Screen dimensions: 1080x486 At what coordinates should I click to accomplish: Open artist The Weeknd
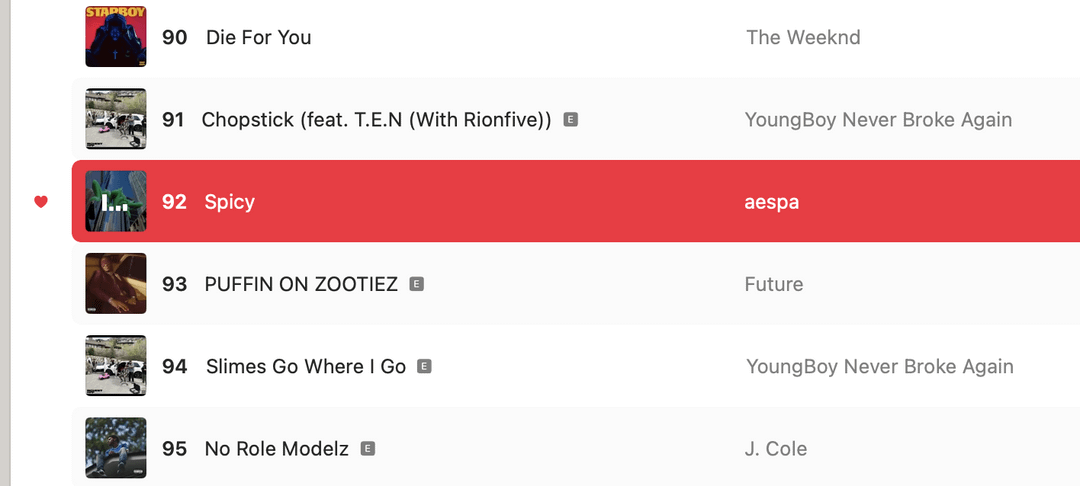pyautogui.click(x=803, y=38)
